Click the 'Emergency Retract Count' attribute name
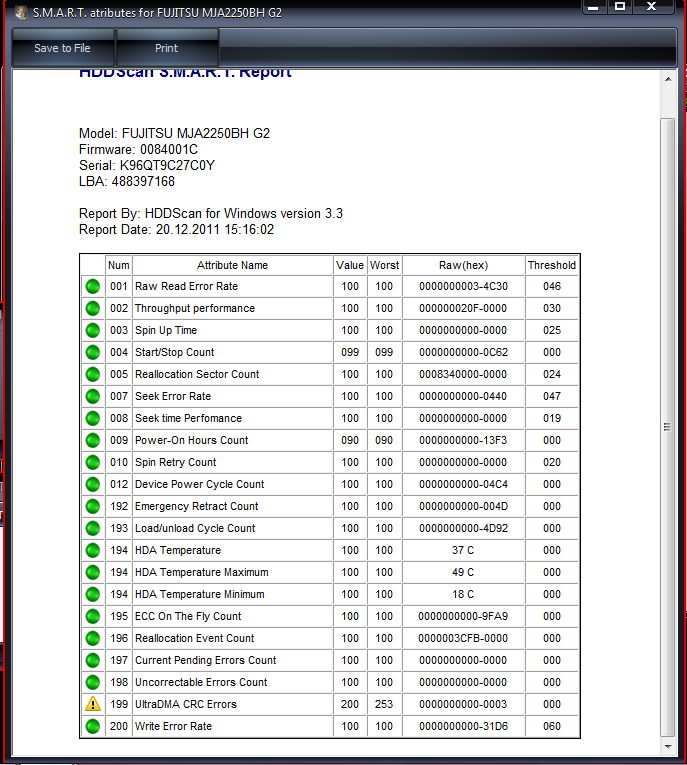This screenshot has width=687, height=765. [197, 506]
